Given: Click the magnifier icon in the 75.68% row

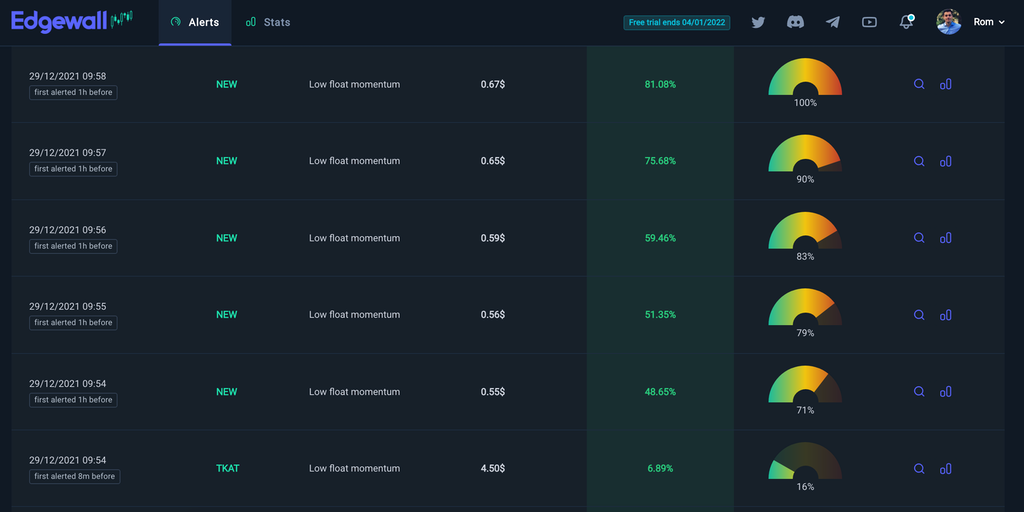Looking at the screenshot, I should (919, 161).
